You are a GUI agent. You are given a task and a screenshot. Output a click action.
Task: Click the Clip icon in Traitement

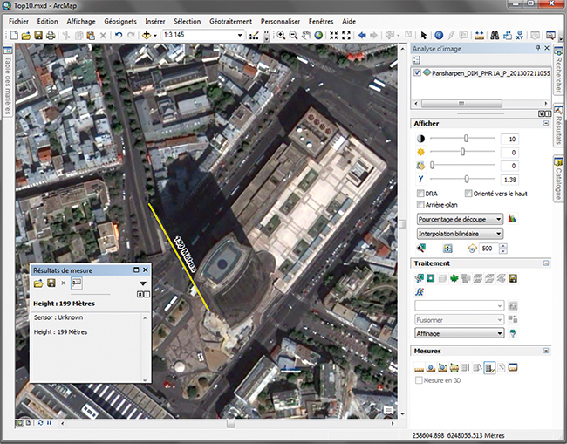pyautogui.click(x=430, y=278)
